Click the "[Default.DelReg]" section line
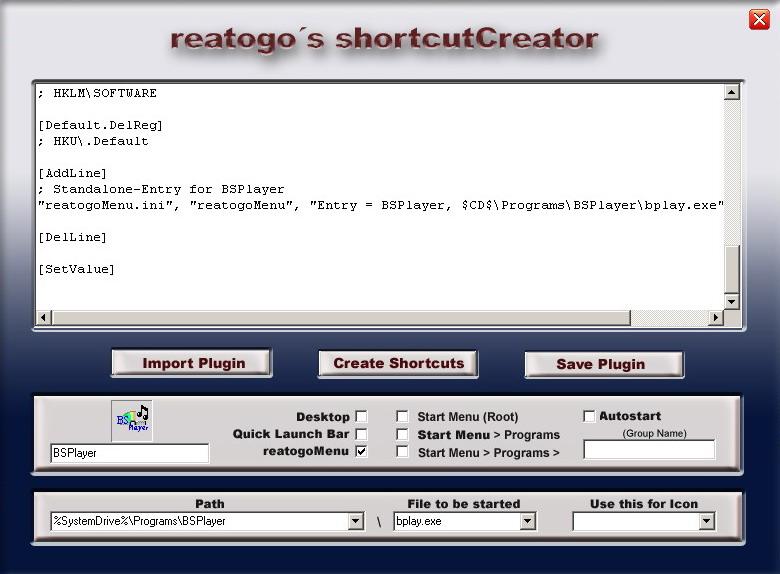This screenshot has width=780, height=574. tap(100, 125)
